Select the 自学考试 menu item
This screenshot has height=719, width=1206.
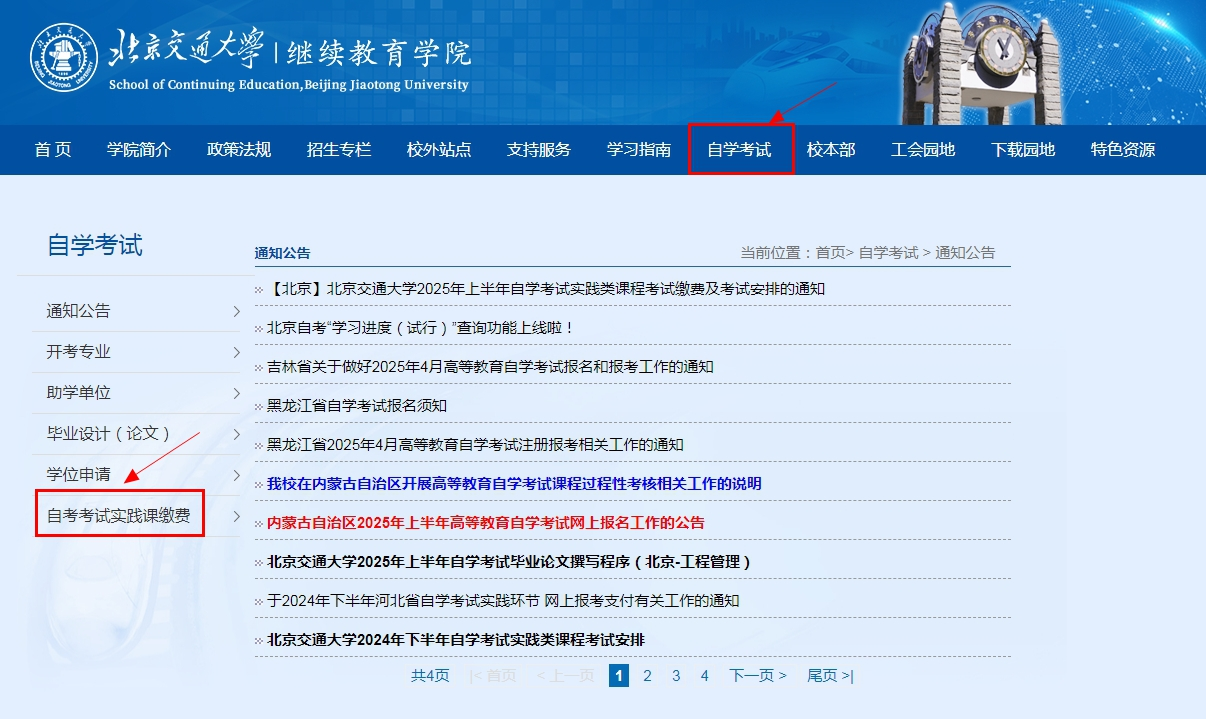tap(741, 149)
